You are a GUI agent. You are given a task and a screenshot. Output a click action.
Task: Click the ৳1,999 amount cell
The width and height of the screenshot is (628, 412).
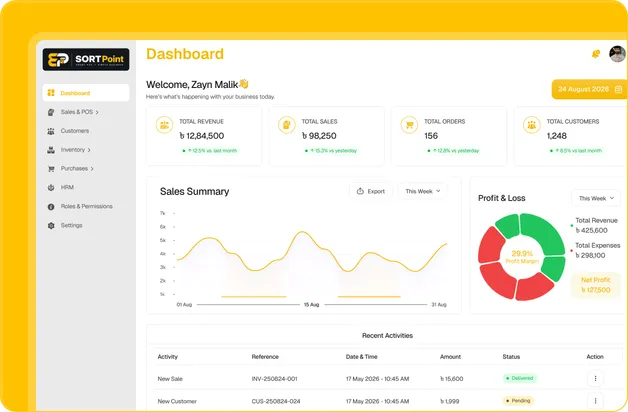[450, 401]
